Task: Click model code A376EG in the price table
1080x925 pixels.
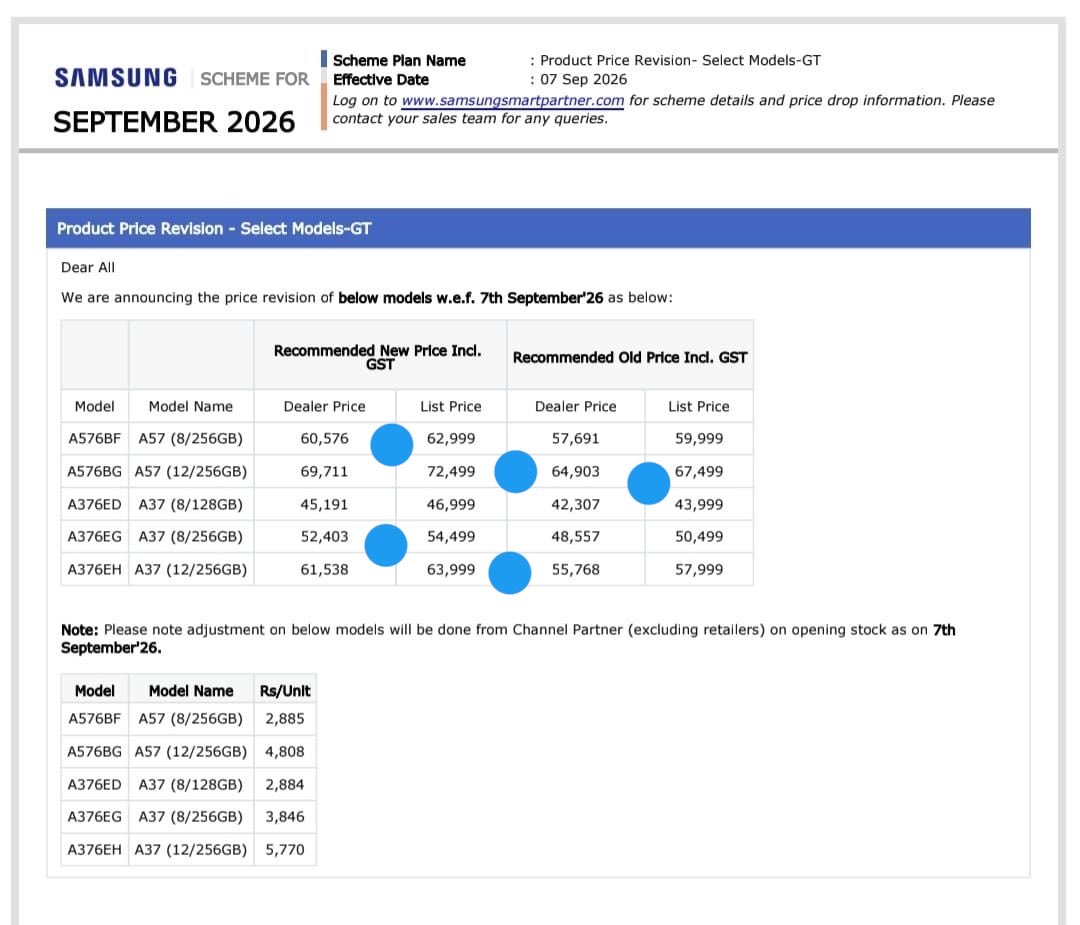Action: point(94,537)
